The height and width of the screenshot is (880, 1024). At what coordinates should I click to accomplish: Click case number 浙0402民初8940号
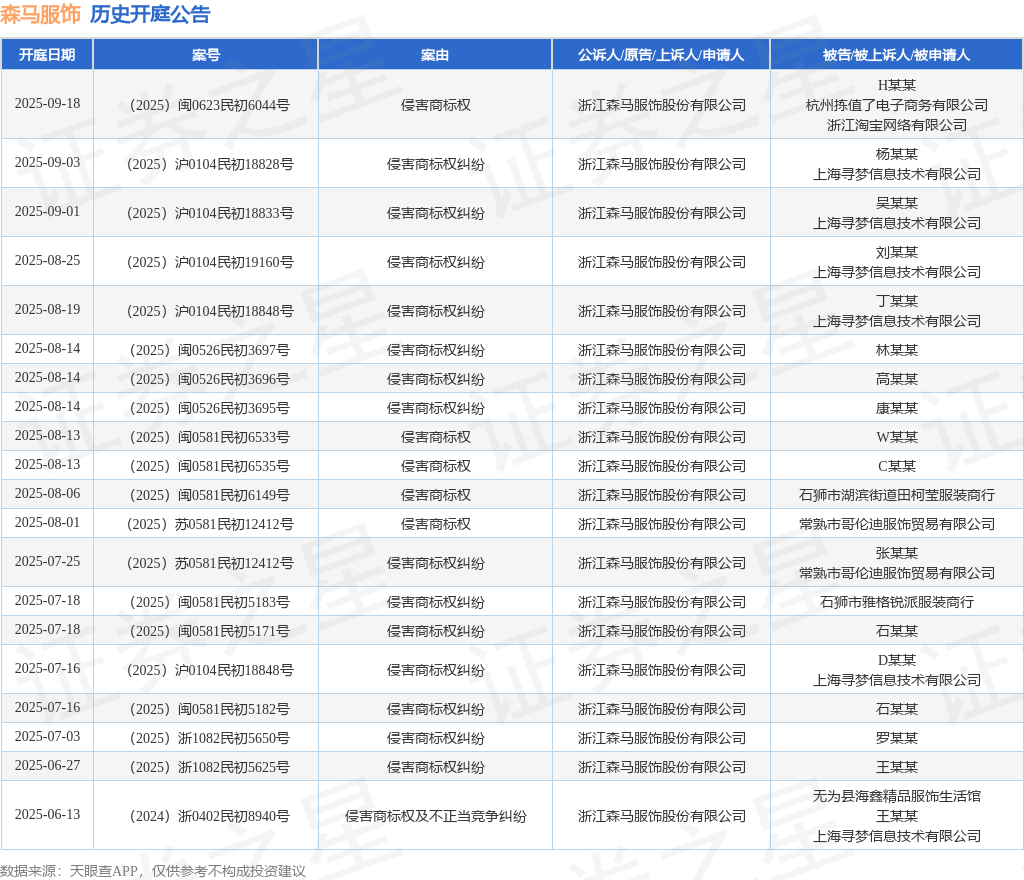tap(210, 816)
